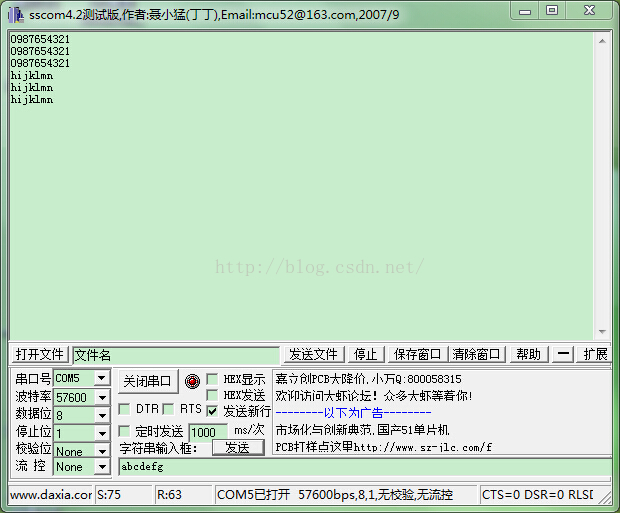Click the 清除窗口 button
Viewport: 620px width, 513px height.
476,354
